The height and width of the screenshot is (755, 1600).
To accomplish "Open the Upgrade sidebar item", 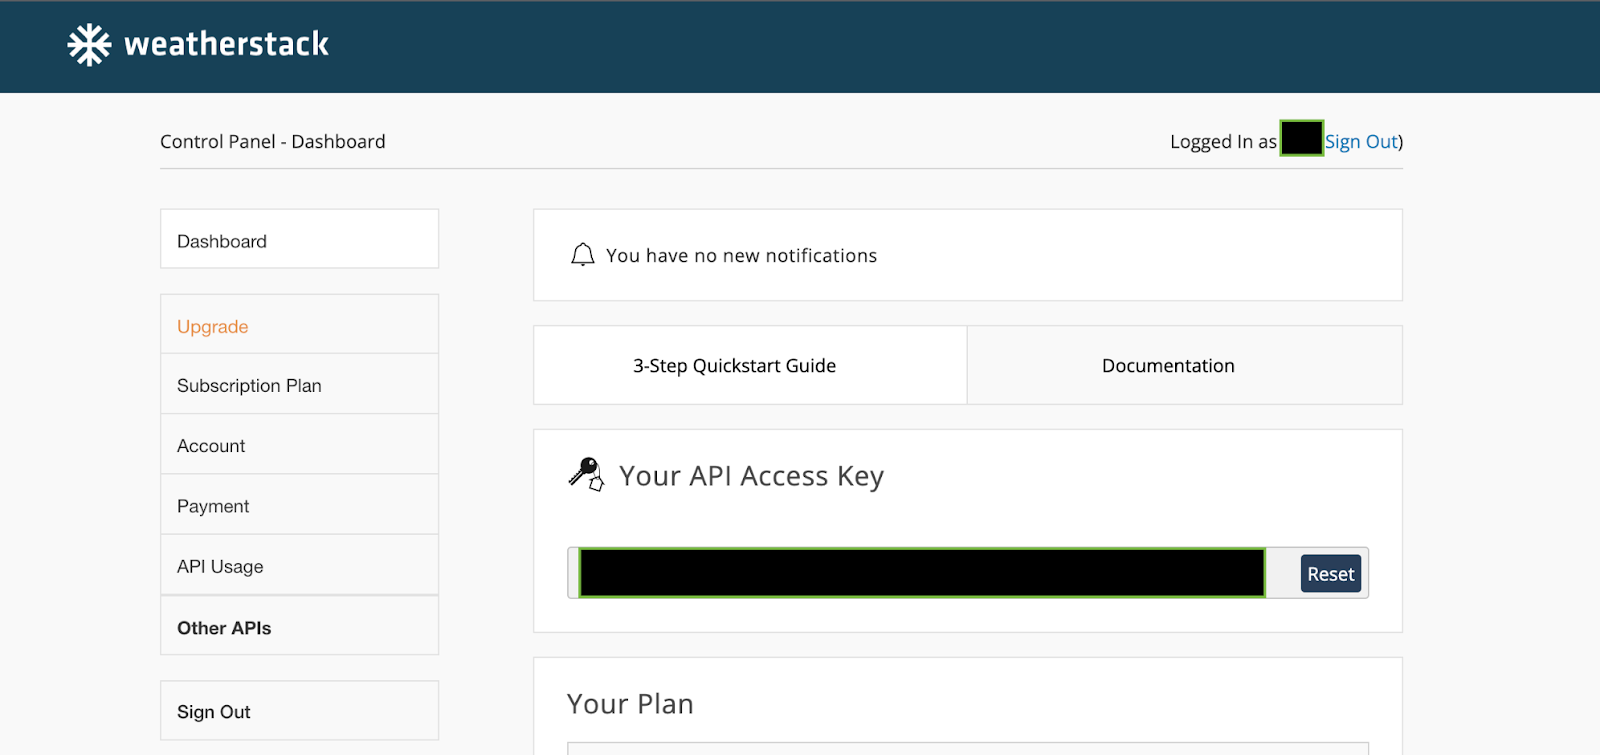I will [x=299, y=324].
